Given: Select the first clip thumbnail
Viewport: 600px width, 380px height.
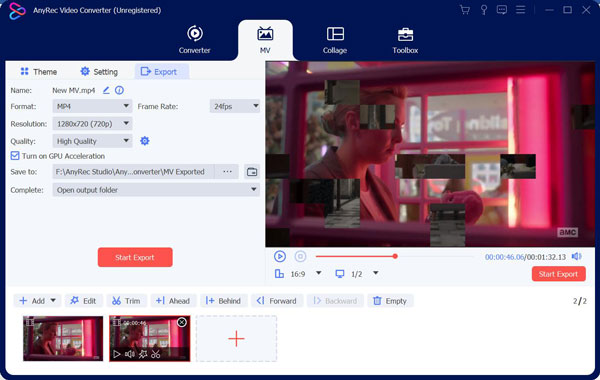Looking at the screenshot, I should click(63, 338).
